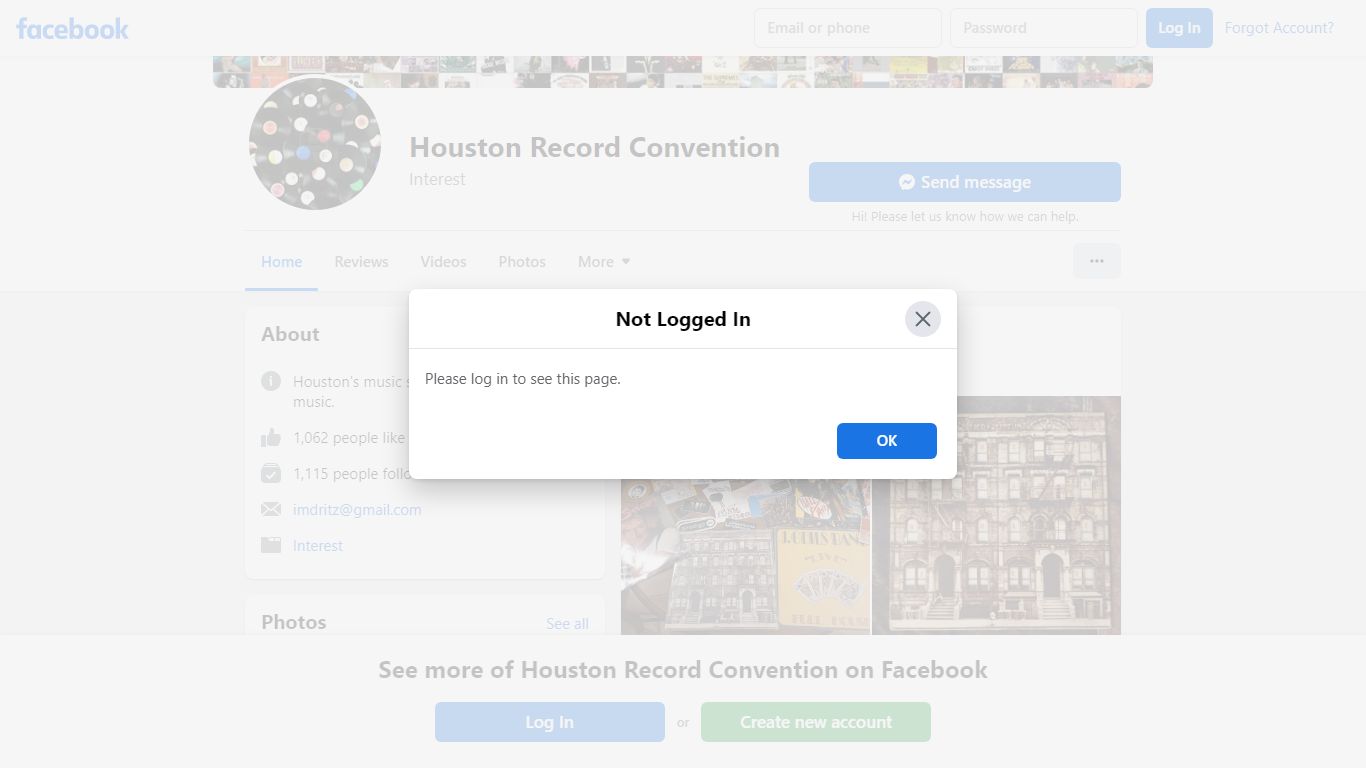The image size is (1366, 768).
Task: Open the three-dots page options button
Action: [1097, 261]
